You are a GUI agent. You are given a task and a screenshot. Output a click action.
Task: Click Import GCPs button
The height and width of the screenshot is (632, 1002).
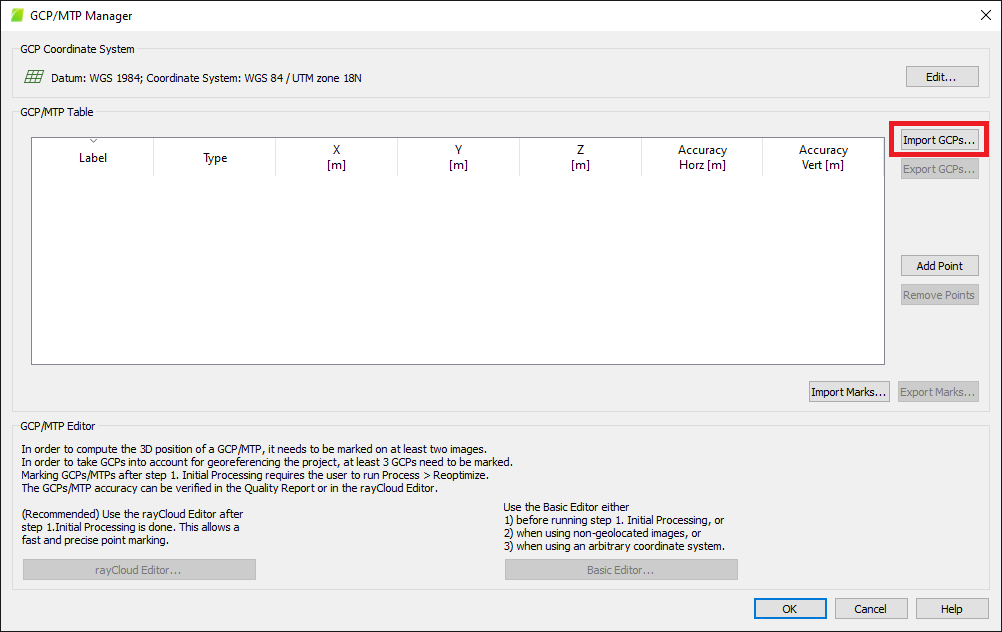(x=939, y=140)
